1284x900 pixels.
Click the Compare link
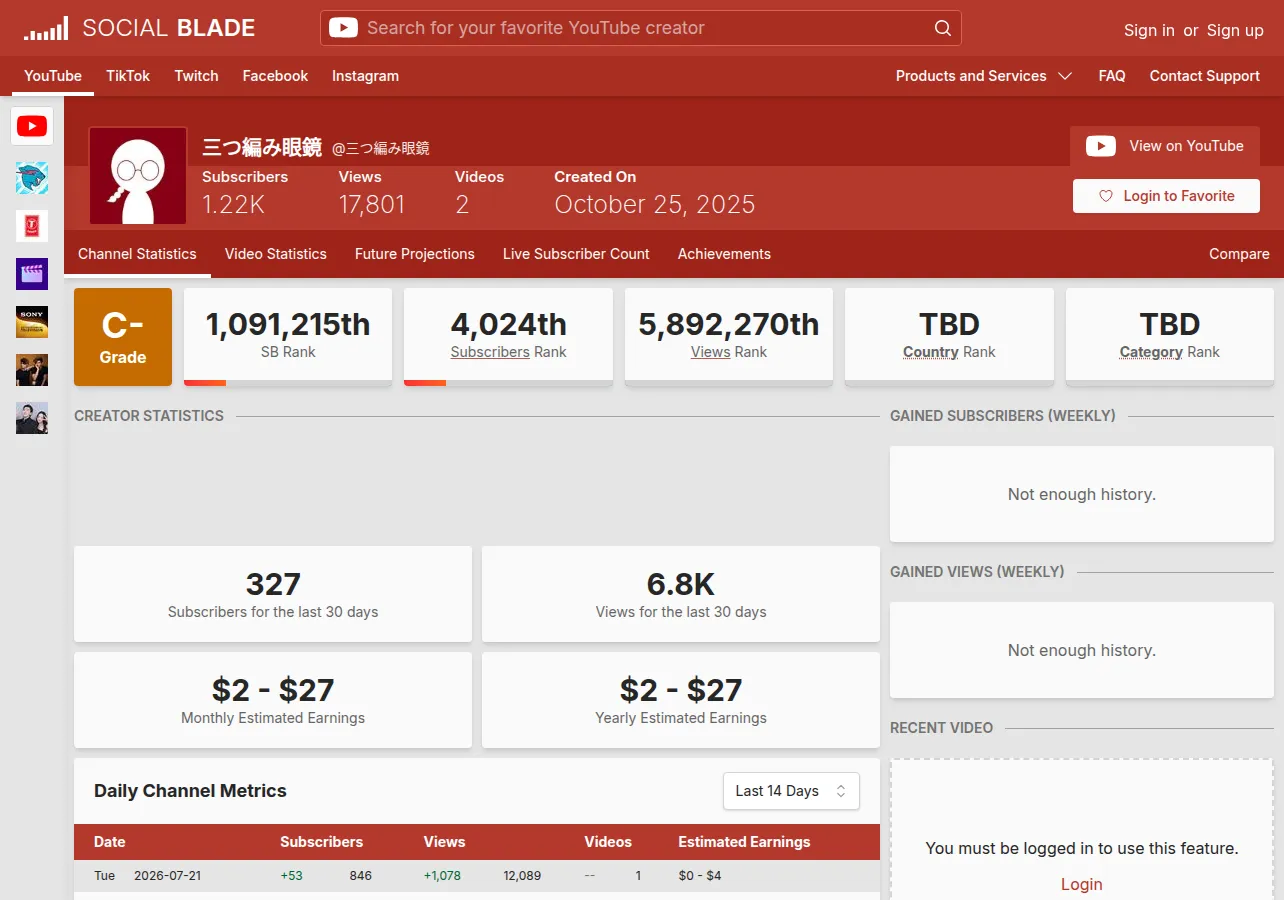1239,254
